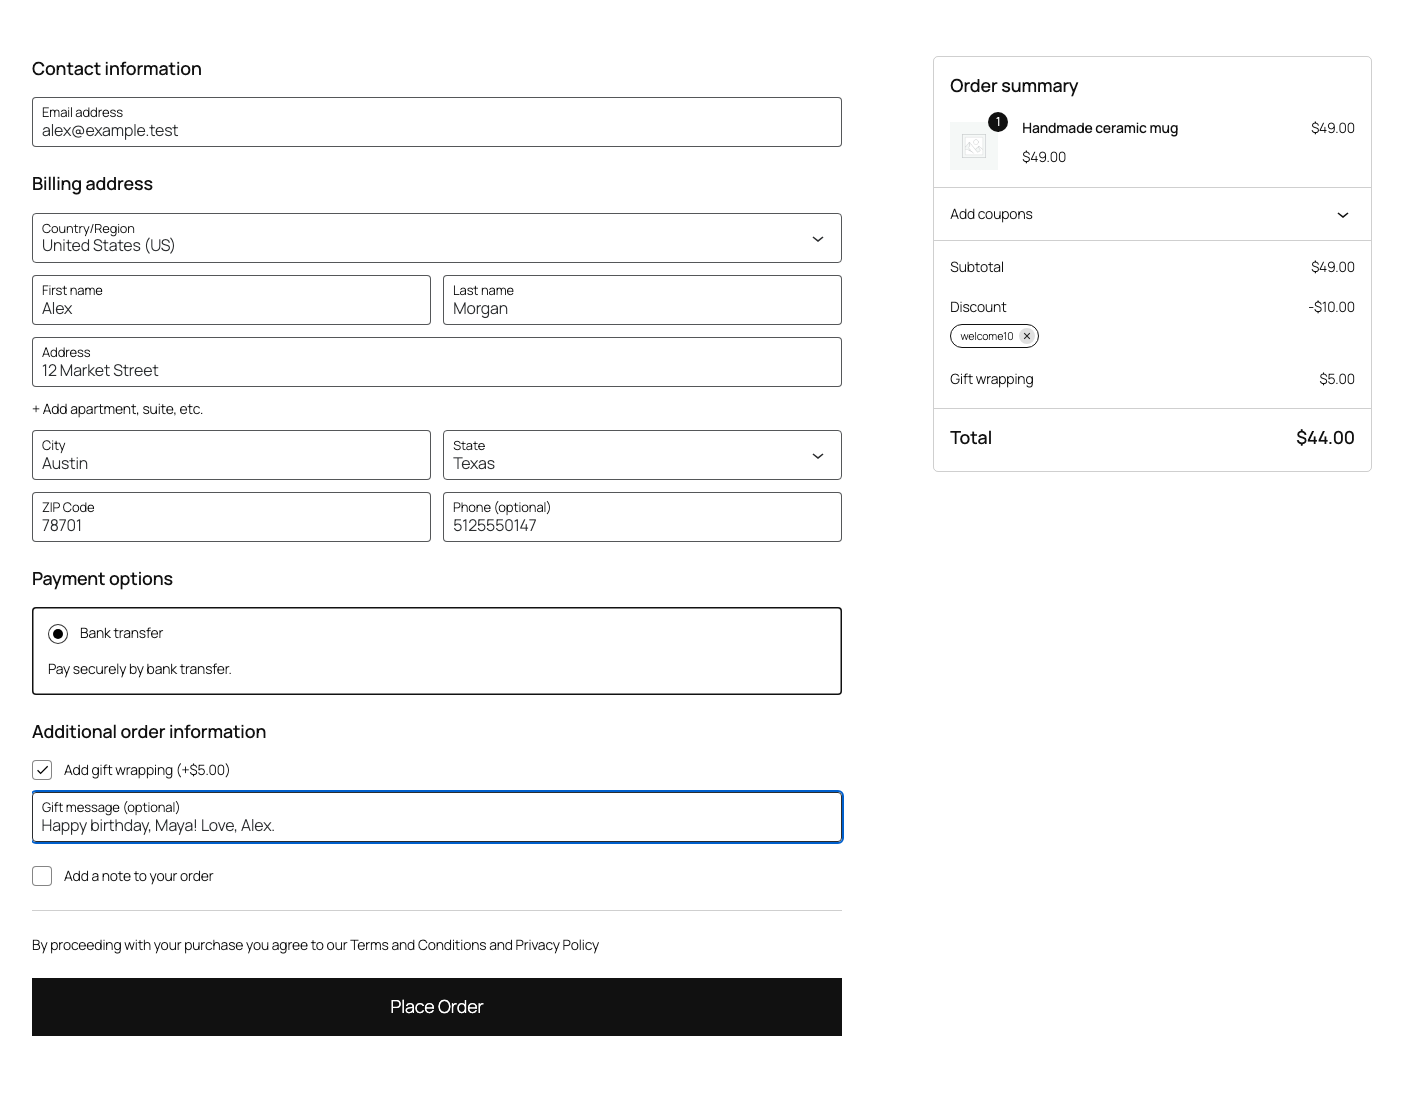Click Add apartment, suite, etc. link
1404x1120 pixels.
coord(117,409)
